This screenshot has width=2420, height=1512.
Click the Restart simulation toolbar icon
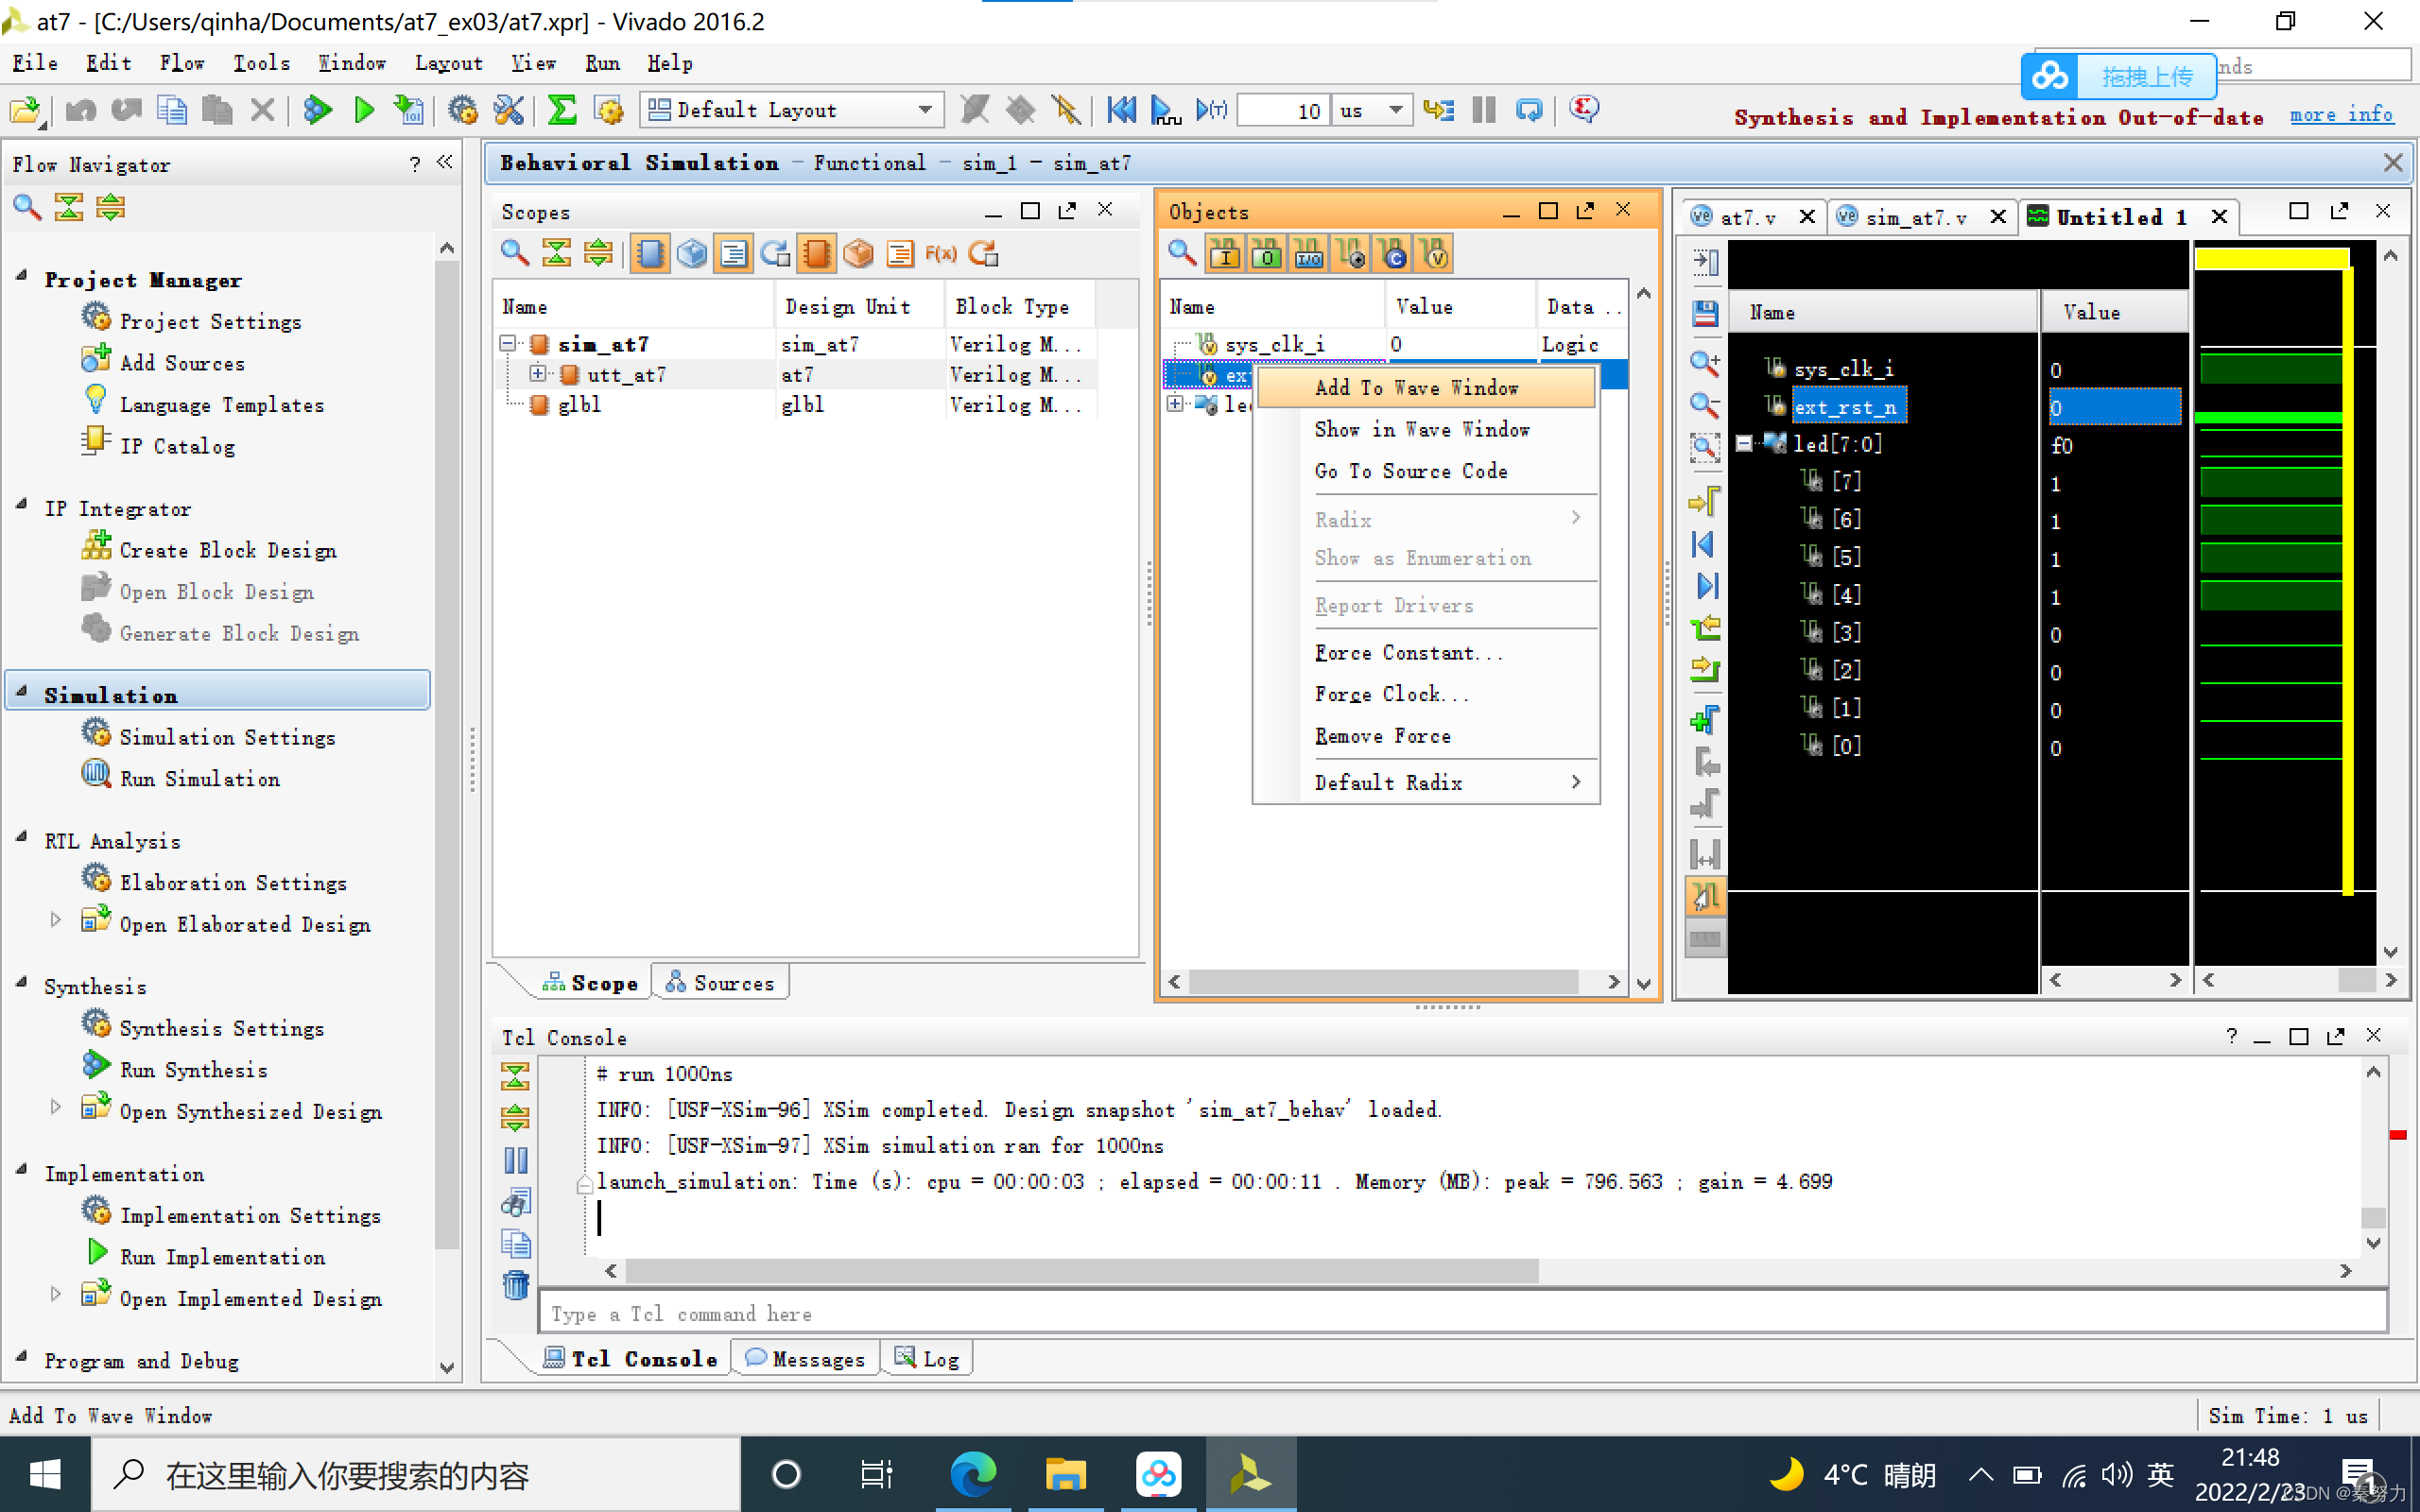point(1121,110)
